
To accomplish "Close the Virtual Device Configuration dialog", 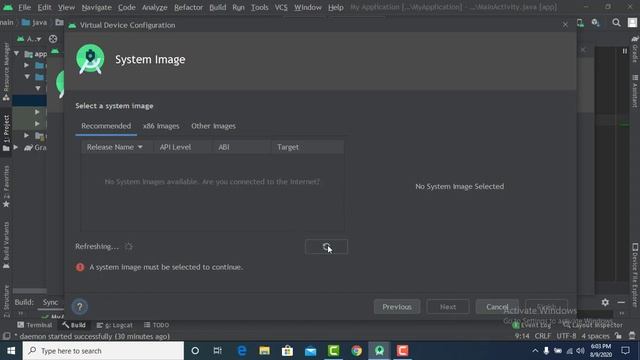I will pyautogui.click(x=565, y=25).
